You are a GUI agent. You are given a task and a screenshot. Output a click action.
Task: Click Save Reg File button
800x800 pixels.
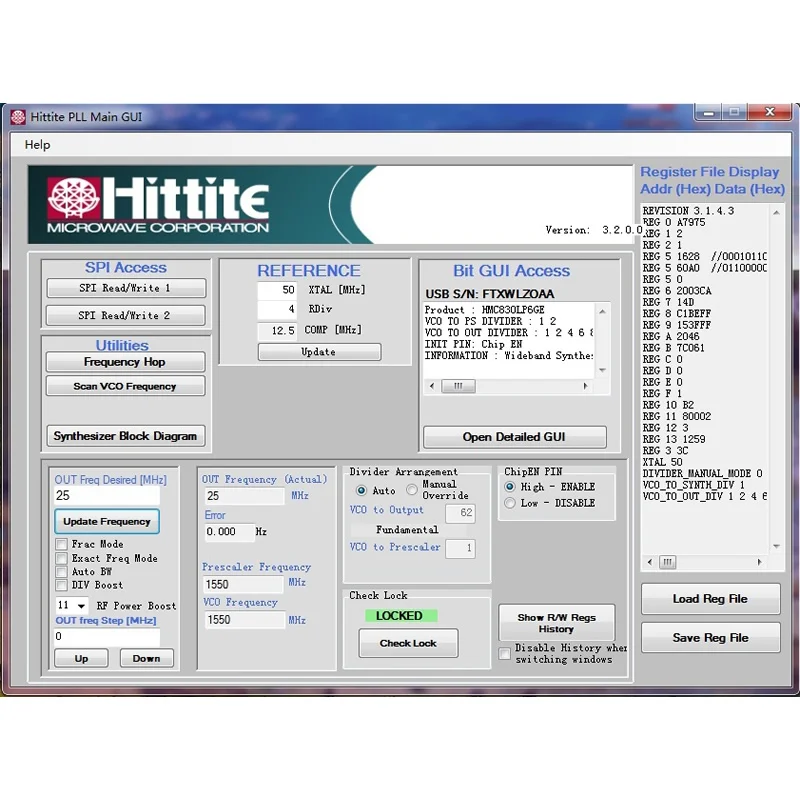click(710, 638)
